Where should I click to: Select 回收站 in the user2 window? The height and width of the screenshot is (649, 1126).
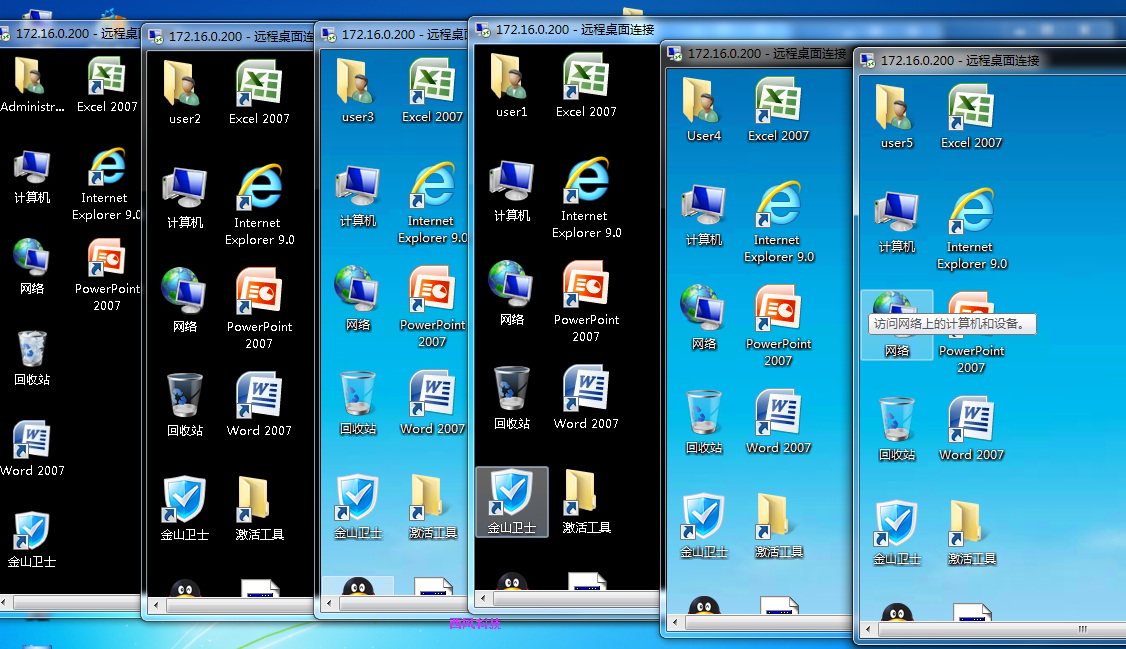[x=185, y=405]
